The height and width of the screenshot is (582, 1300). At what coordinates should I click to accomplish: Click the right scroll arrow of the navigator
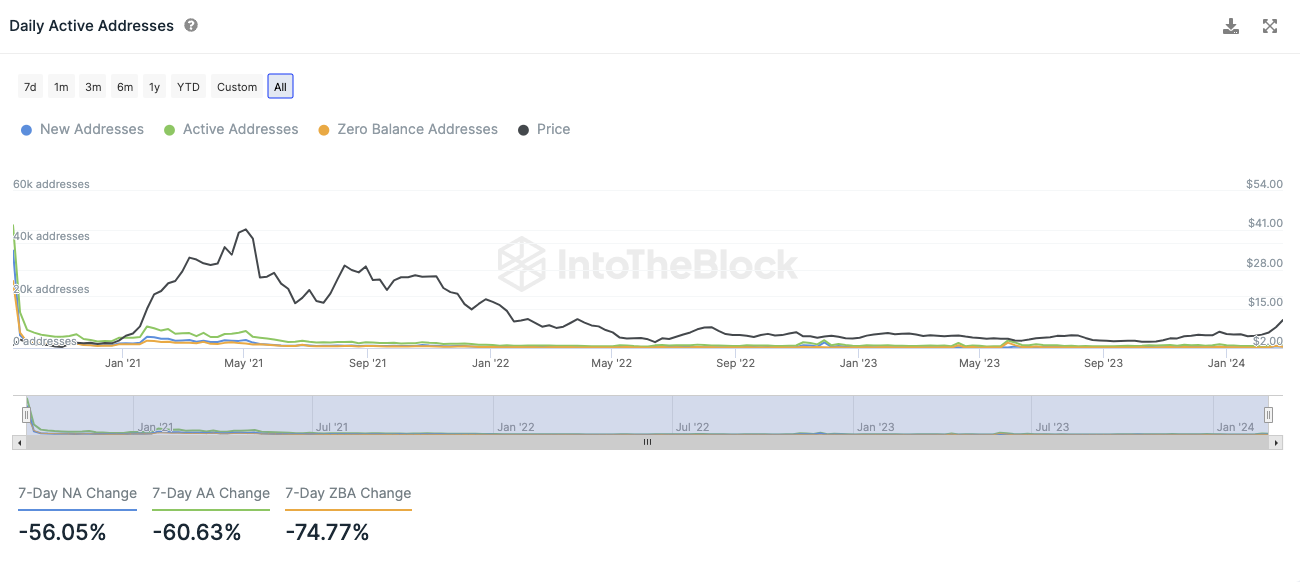(x=1275, y=441)
